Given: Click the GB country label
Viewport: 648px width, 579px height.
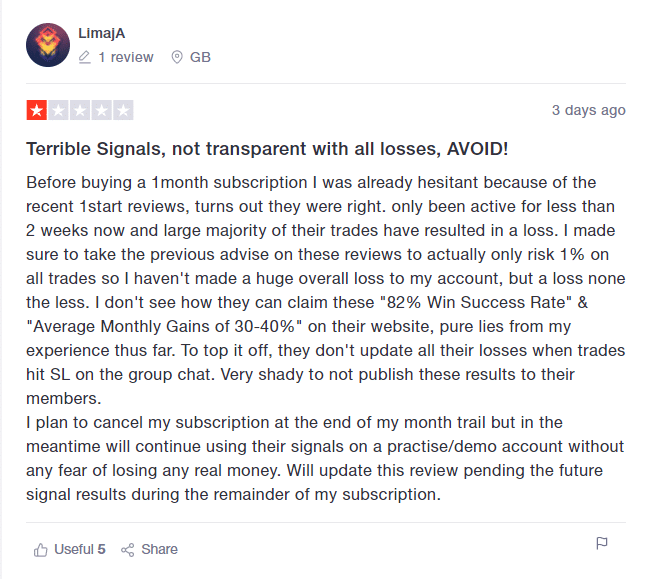Looking at the screenshot, I should click(200, 57).
